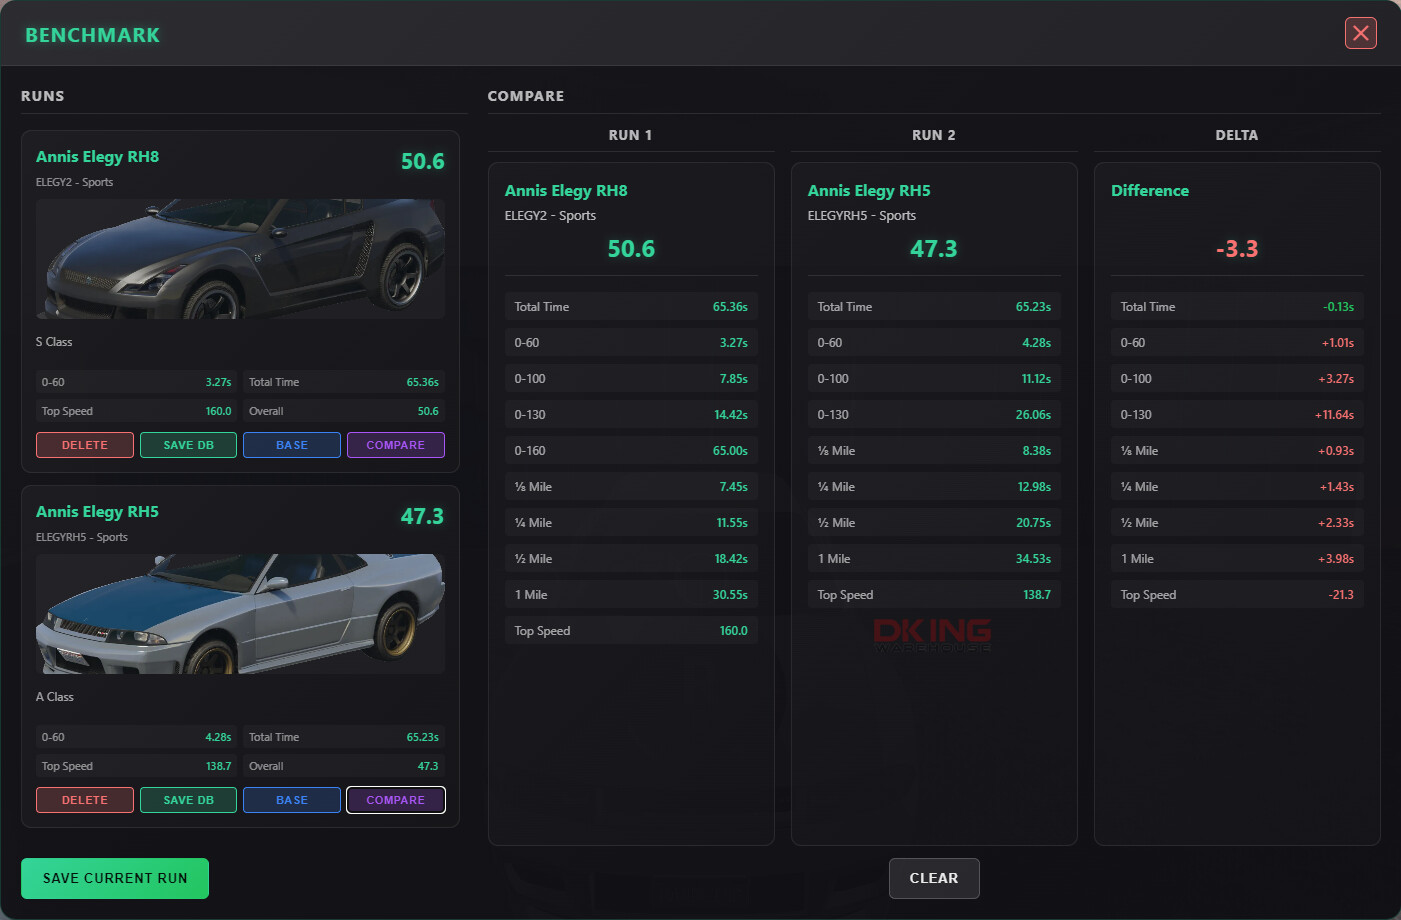Set Annis Elegy RH5 as base
The image size is (1401, 920).
click(292, 800)
